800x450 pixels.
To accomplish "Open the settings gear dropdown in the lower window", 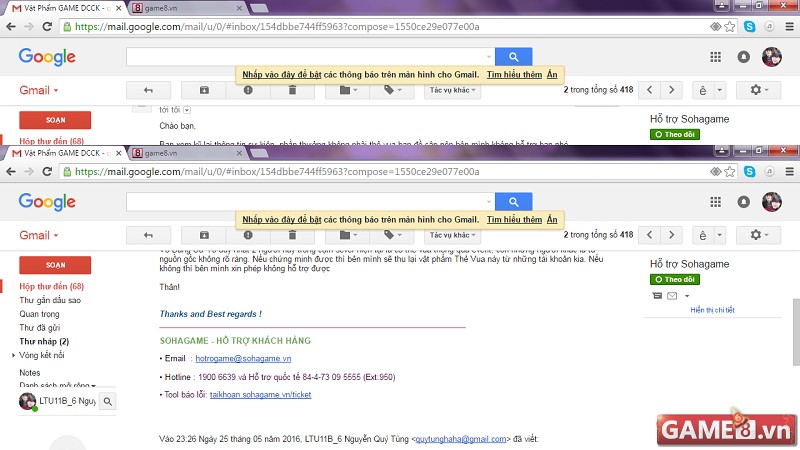I will click(759, 235).
